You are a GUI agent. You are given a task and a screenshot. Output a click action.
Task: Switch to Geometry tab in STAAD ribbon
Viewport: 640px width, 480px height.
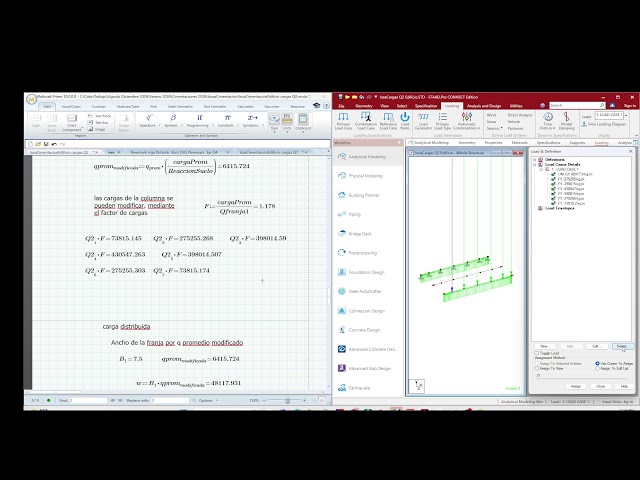point(363,106)
